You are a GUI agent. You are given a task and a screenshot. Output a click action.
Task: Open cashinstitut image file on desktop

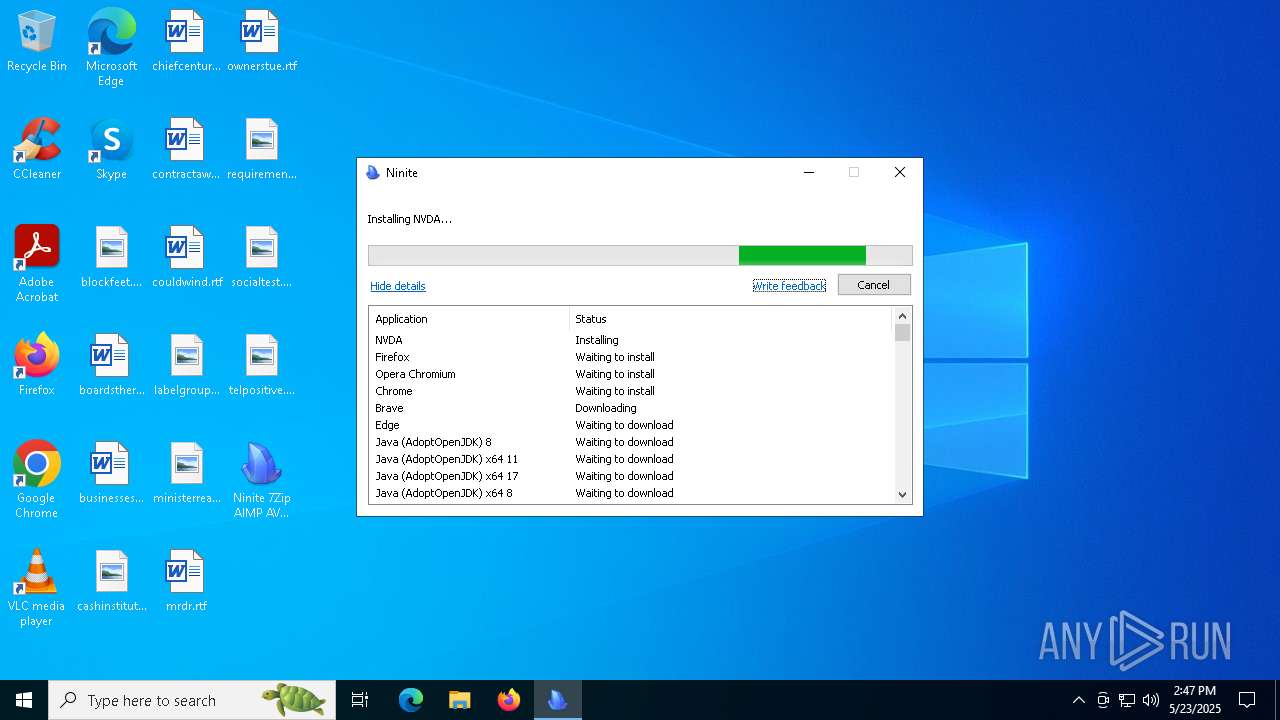[111, 581]
